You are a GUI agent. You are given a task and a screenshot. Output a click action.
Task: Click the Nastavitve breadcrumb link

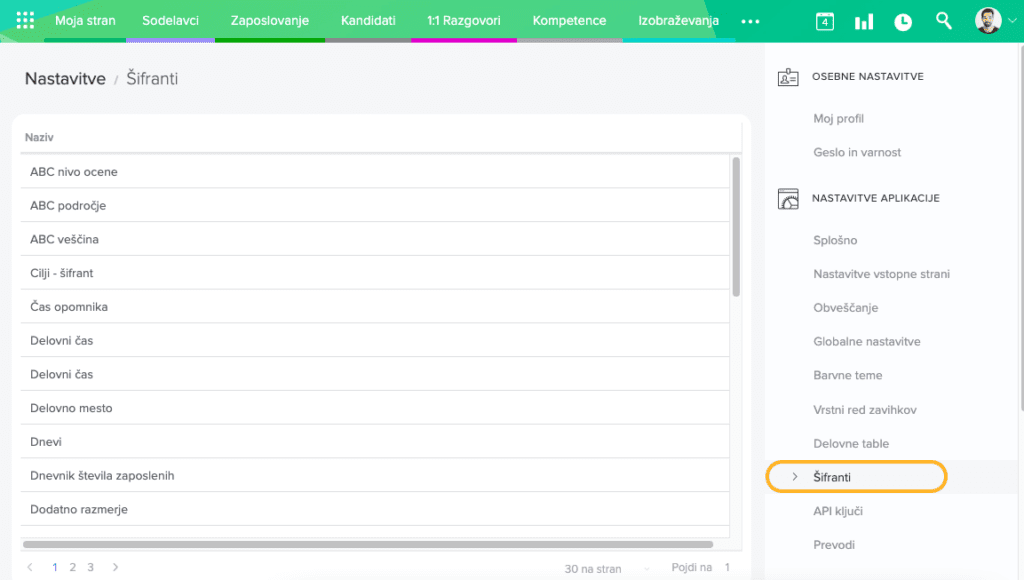pos(65,79)
